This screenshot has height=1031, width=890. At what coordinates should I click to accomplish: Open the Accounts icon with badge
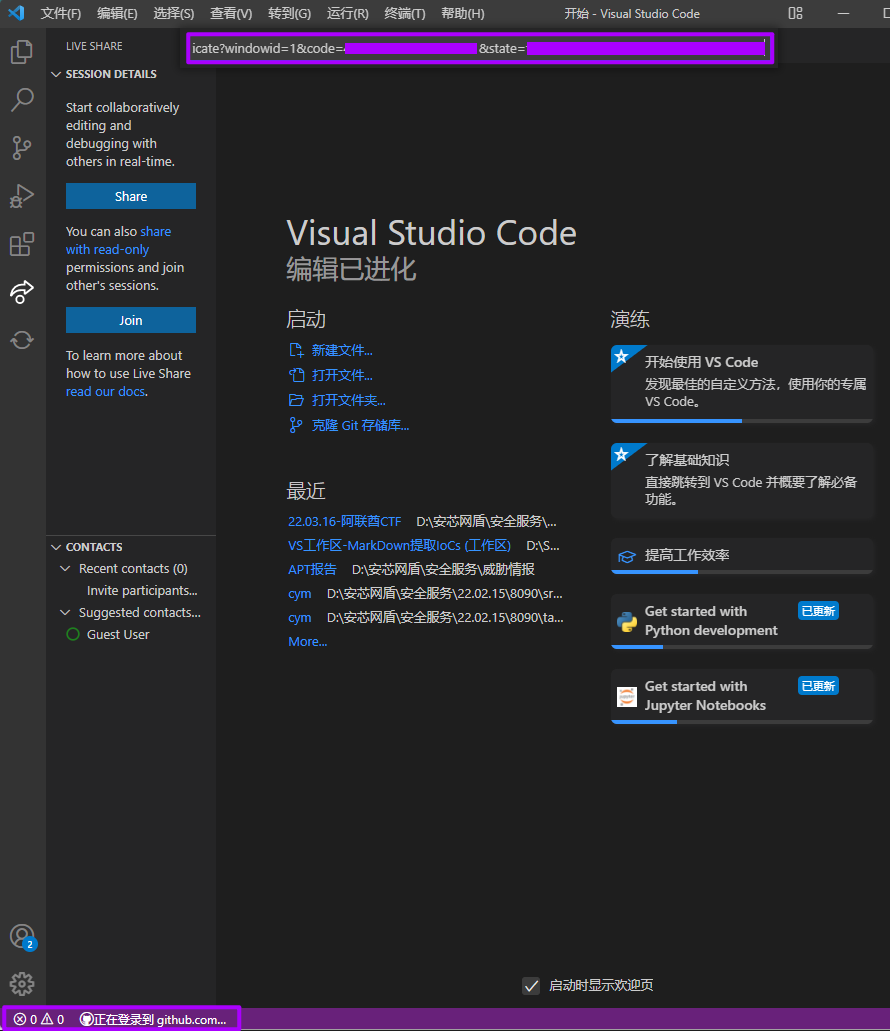tap(22, 937)
